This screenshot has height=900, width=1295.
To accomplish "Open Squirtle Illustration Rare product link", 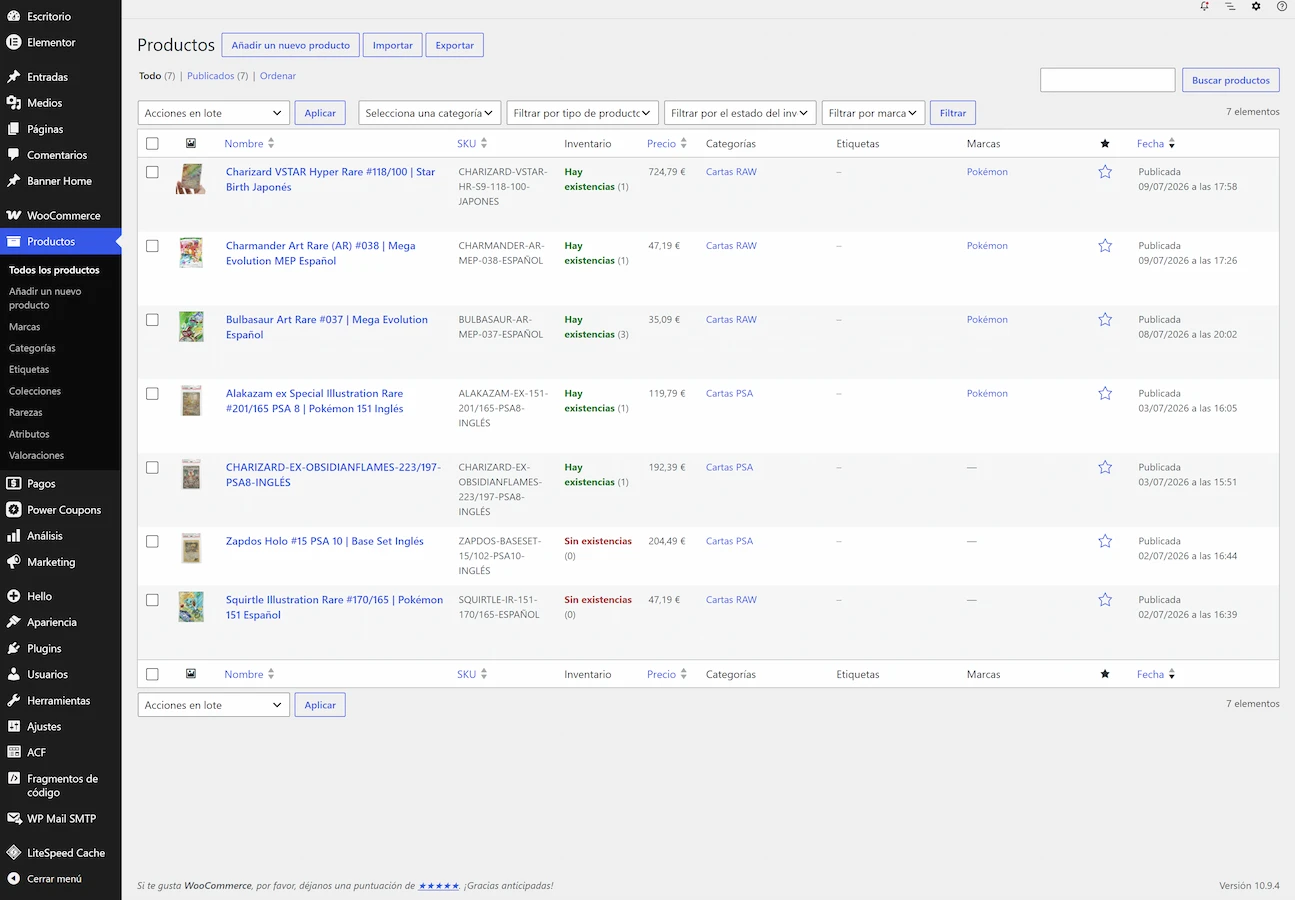I will (334, 607).
